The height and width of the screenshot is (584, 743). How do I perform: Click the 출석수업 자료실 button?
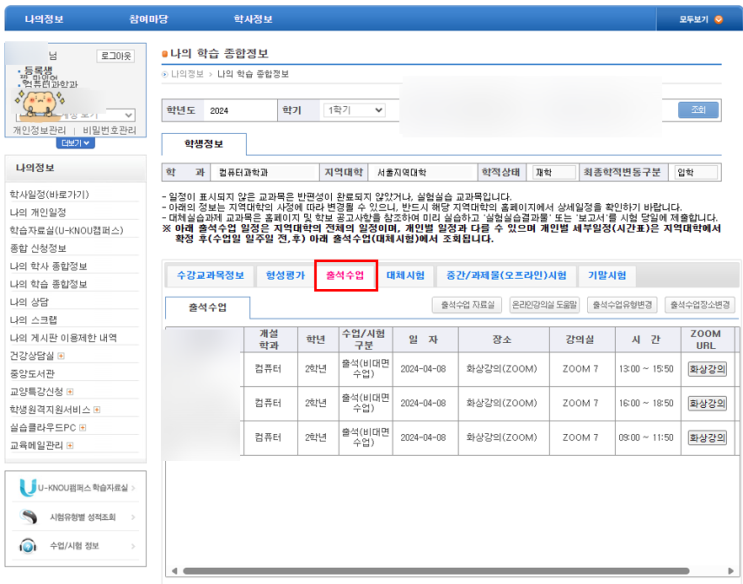pos(467,305)
